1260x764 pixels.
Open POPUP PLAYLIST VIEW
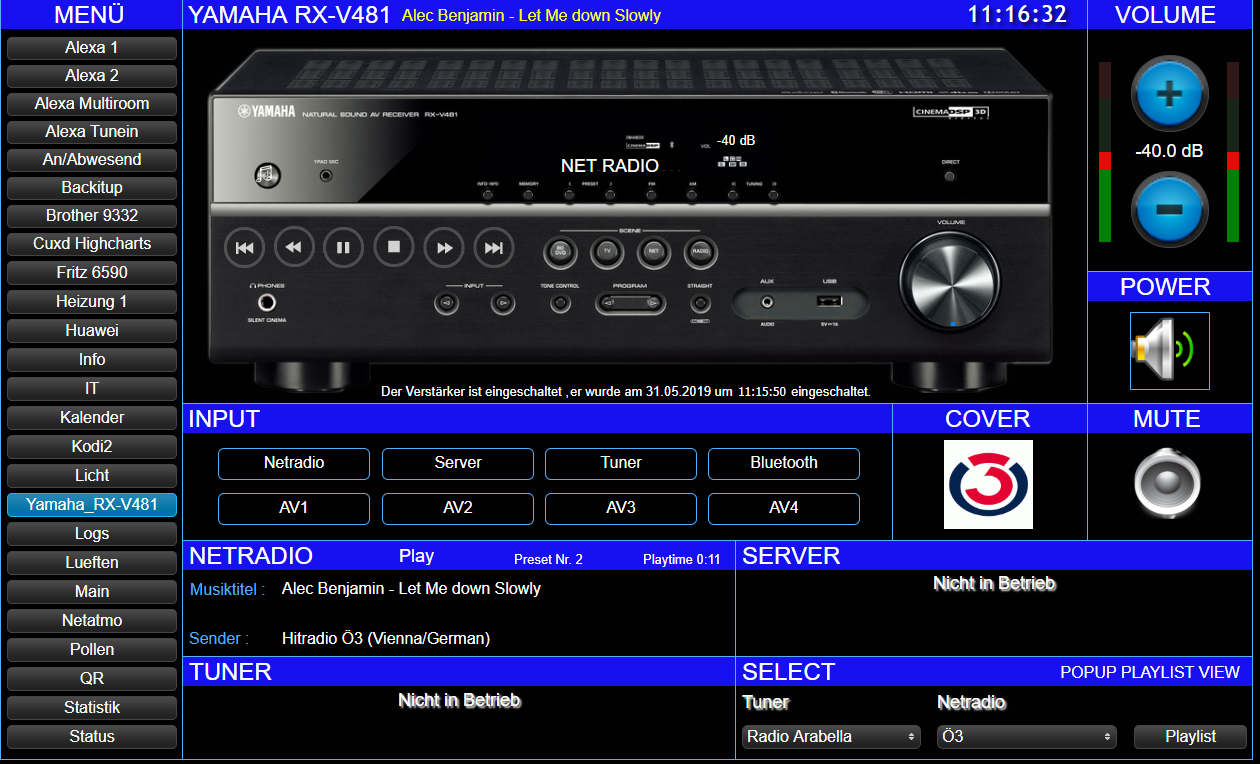[x=1150, y=673]
